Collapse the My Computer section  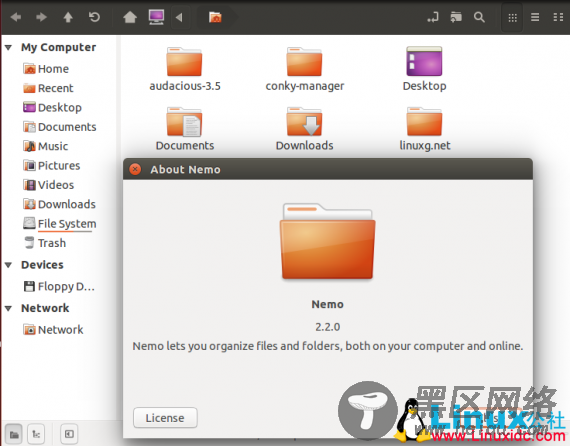pos(8,47)
